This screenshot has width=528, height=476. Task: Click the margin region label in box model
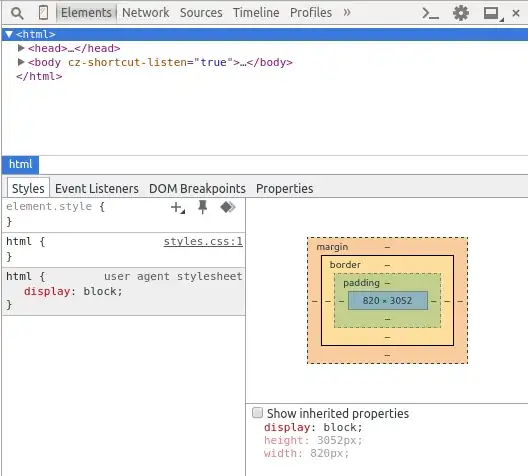[x=332, y=247]
